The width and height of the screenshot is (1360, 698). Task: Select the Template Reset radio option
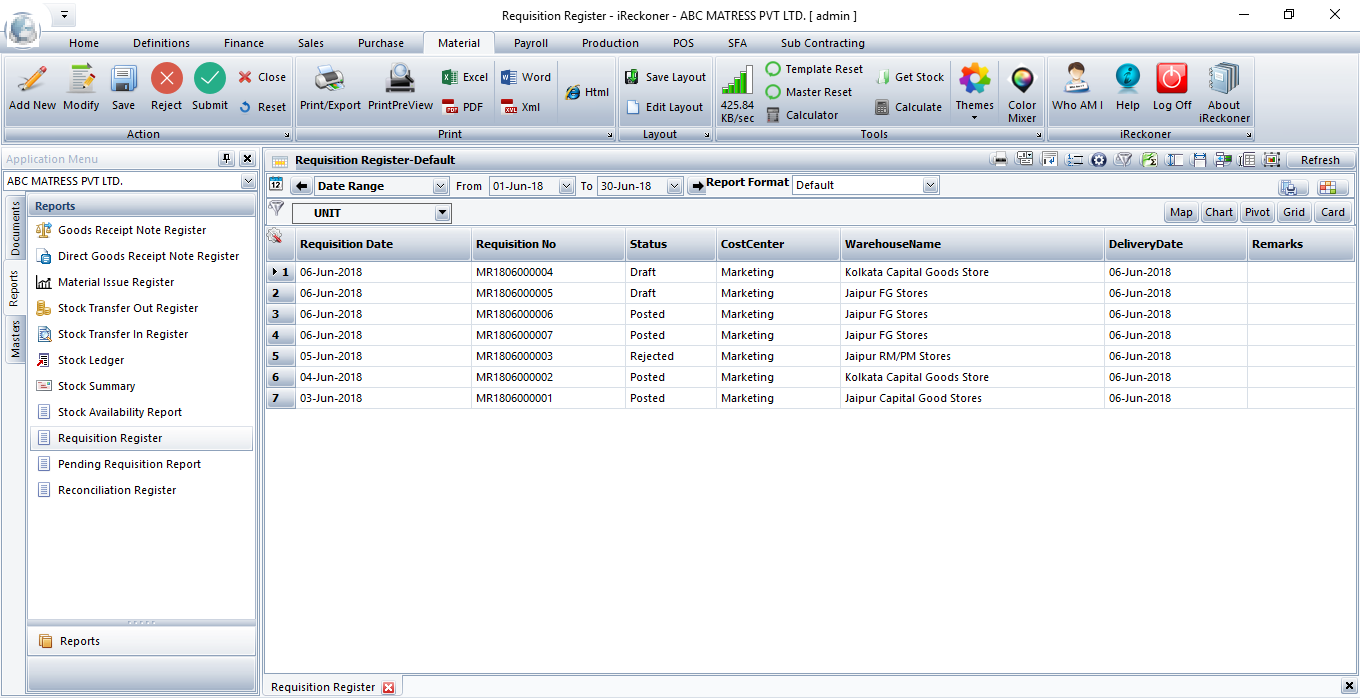(773, 69)
